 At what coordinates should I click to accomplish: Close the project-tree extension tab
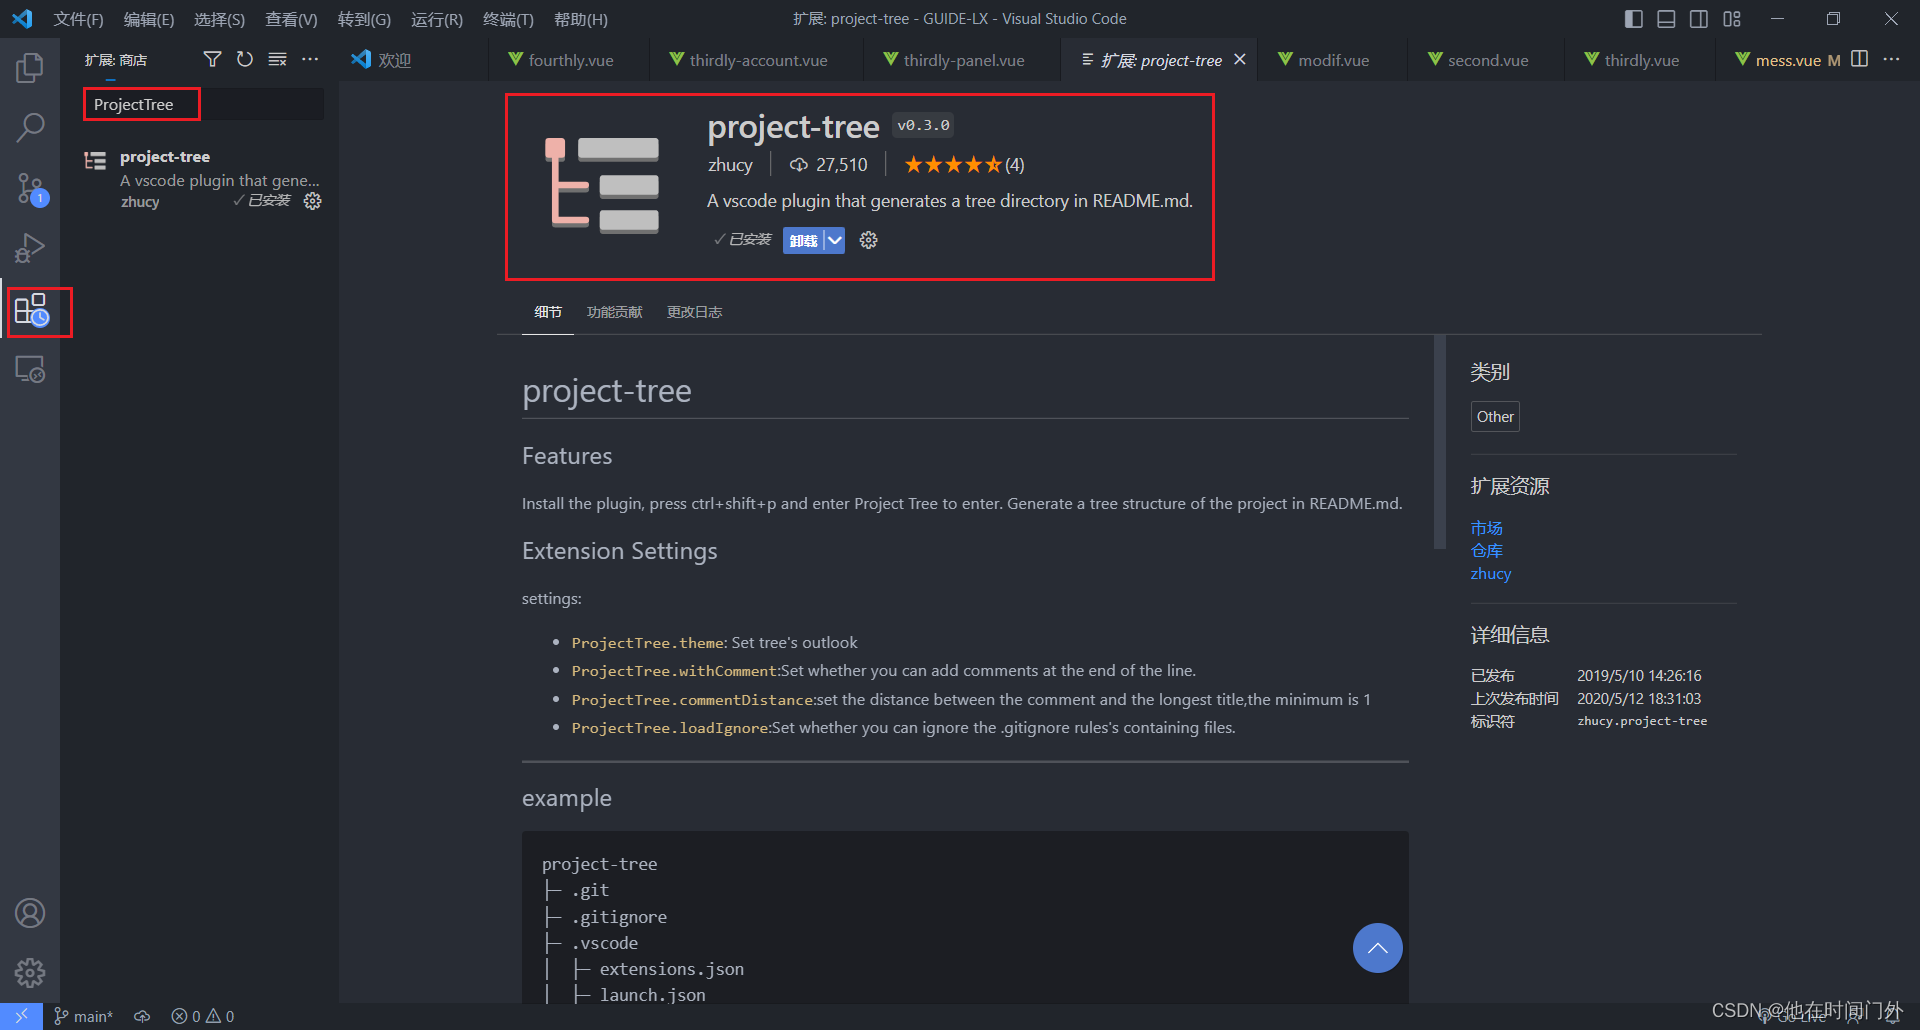(1240, 60)
